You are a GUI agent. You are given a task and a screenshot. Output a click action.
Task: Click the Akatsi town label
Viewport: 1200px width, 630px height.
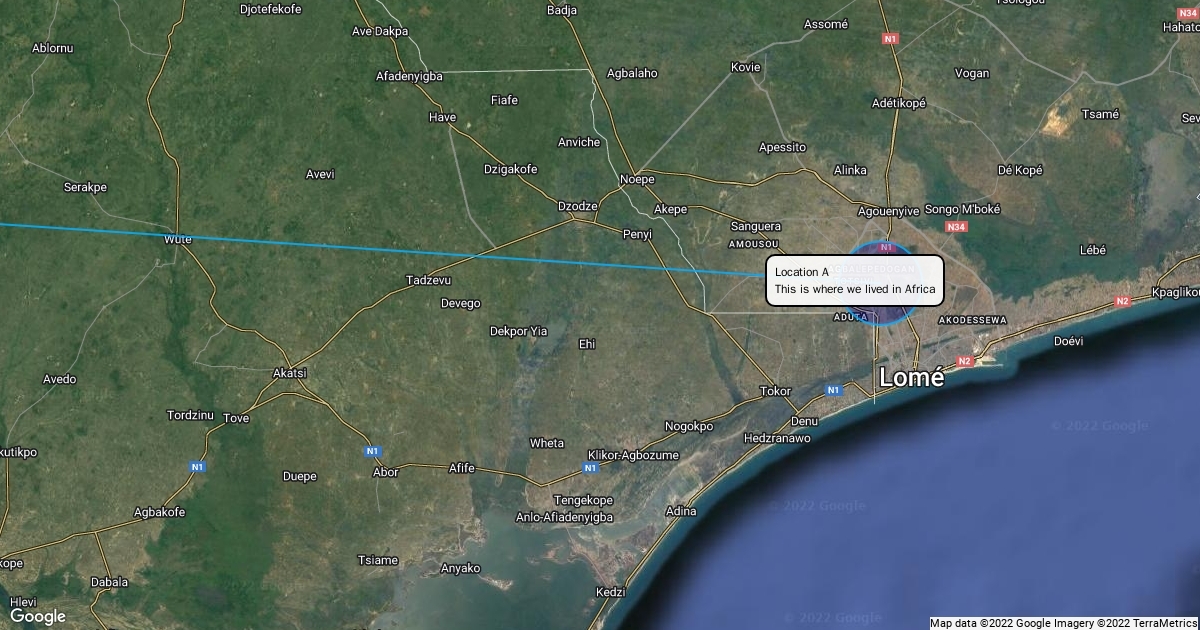point(290,373)
